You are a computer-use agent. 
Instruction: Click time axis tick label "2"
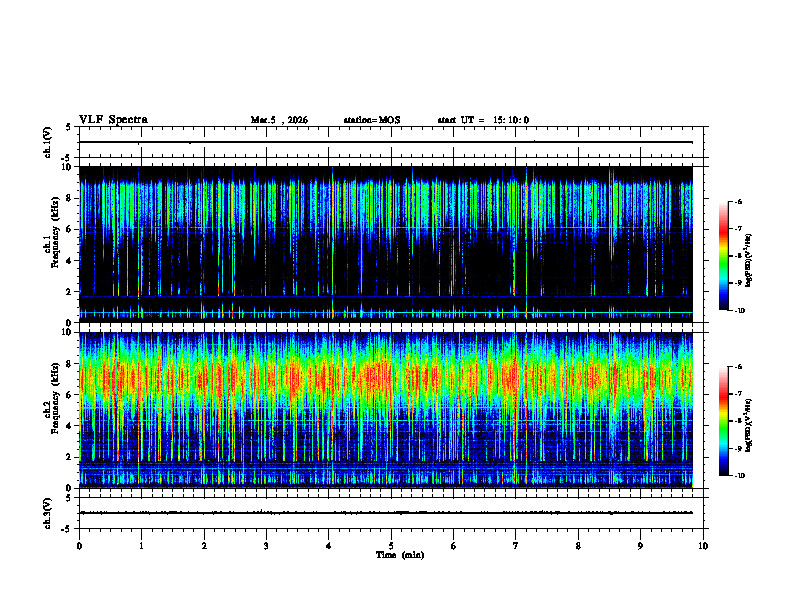tap(204, 546)
